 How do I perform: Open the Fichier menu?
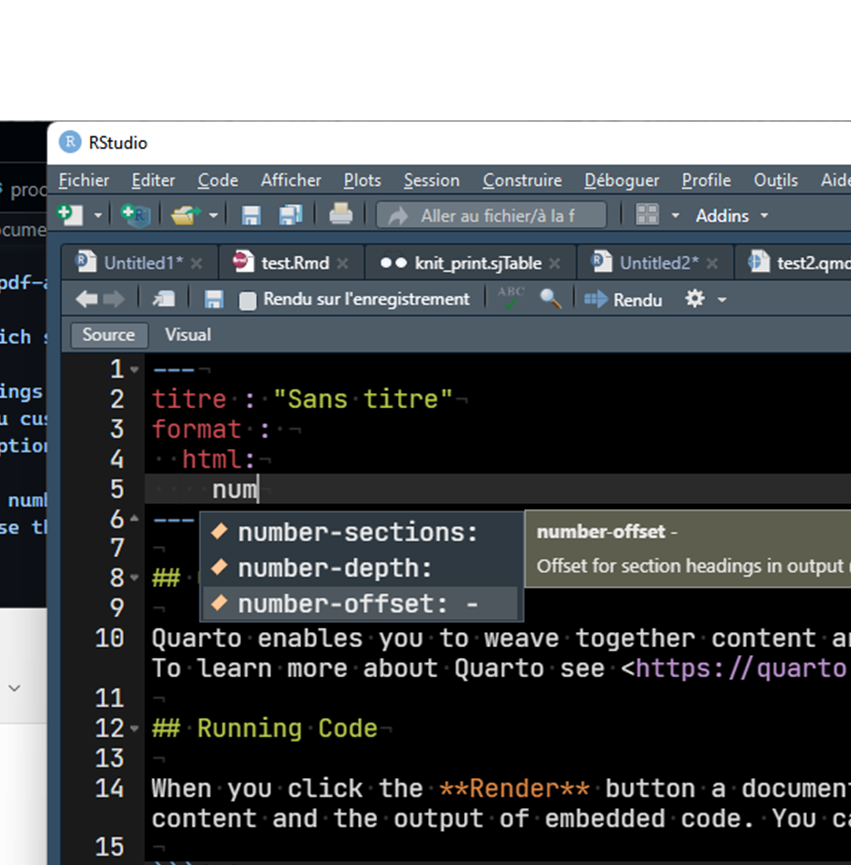click(x=84, y=180)
